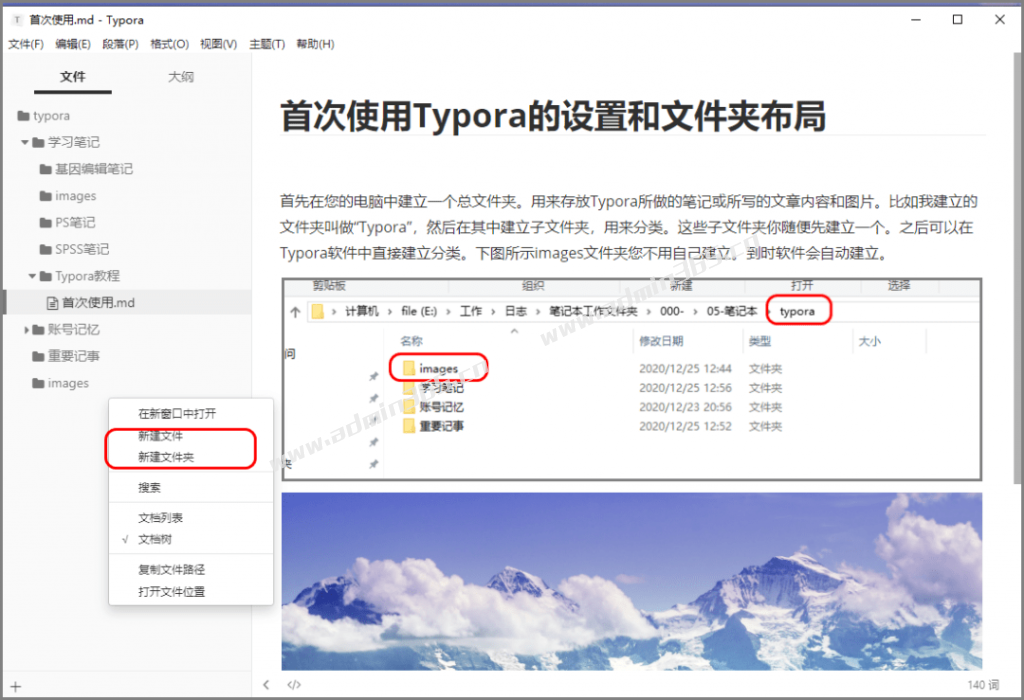Click the 账号记忆 folder icon
This screenshot has width=1024, height=700.
pos(39,330)
